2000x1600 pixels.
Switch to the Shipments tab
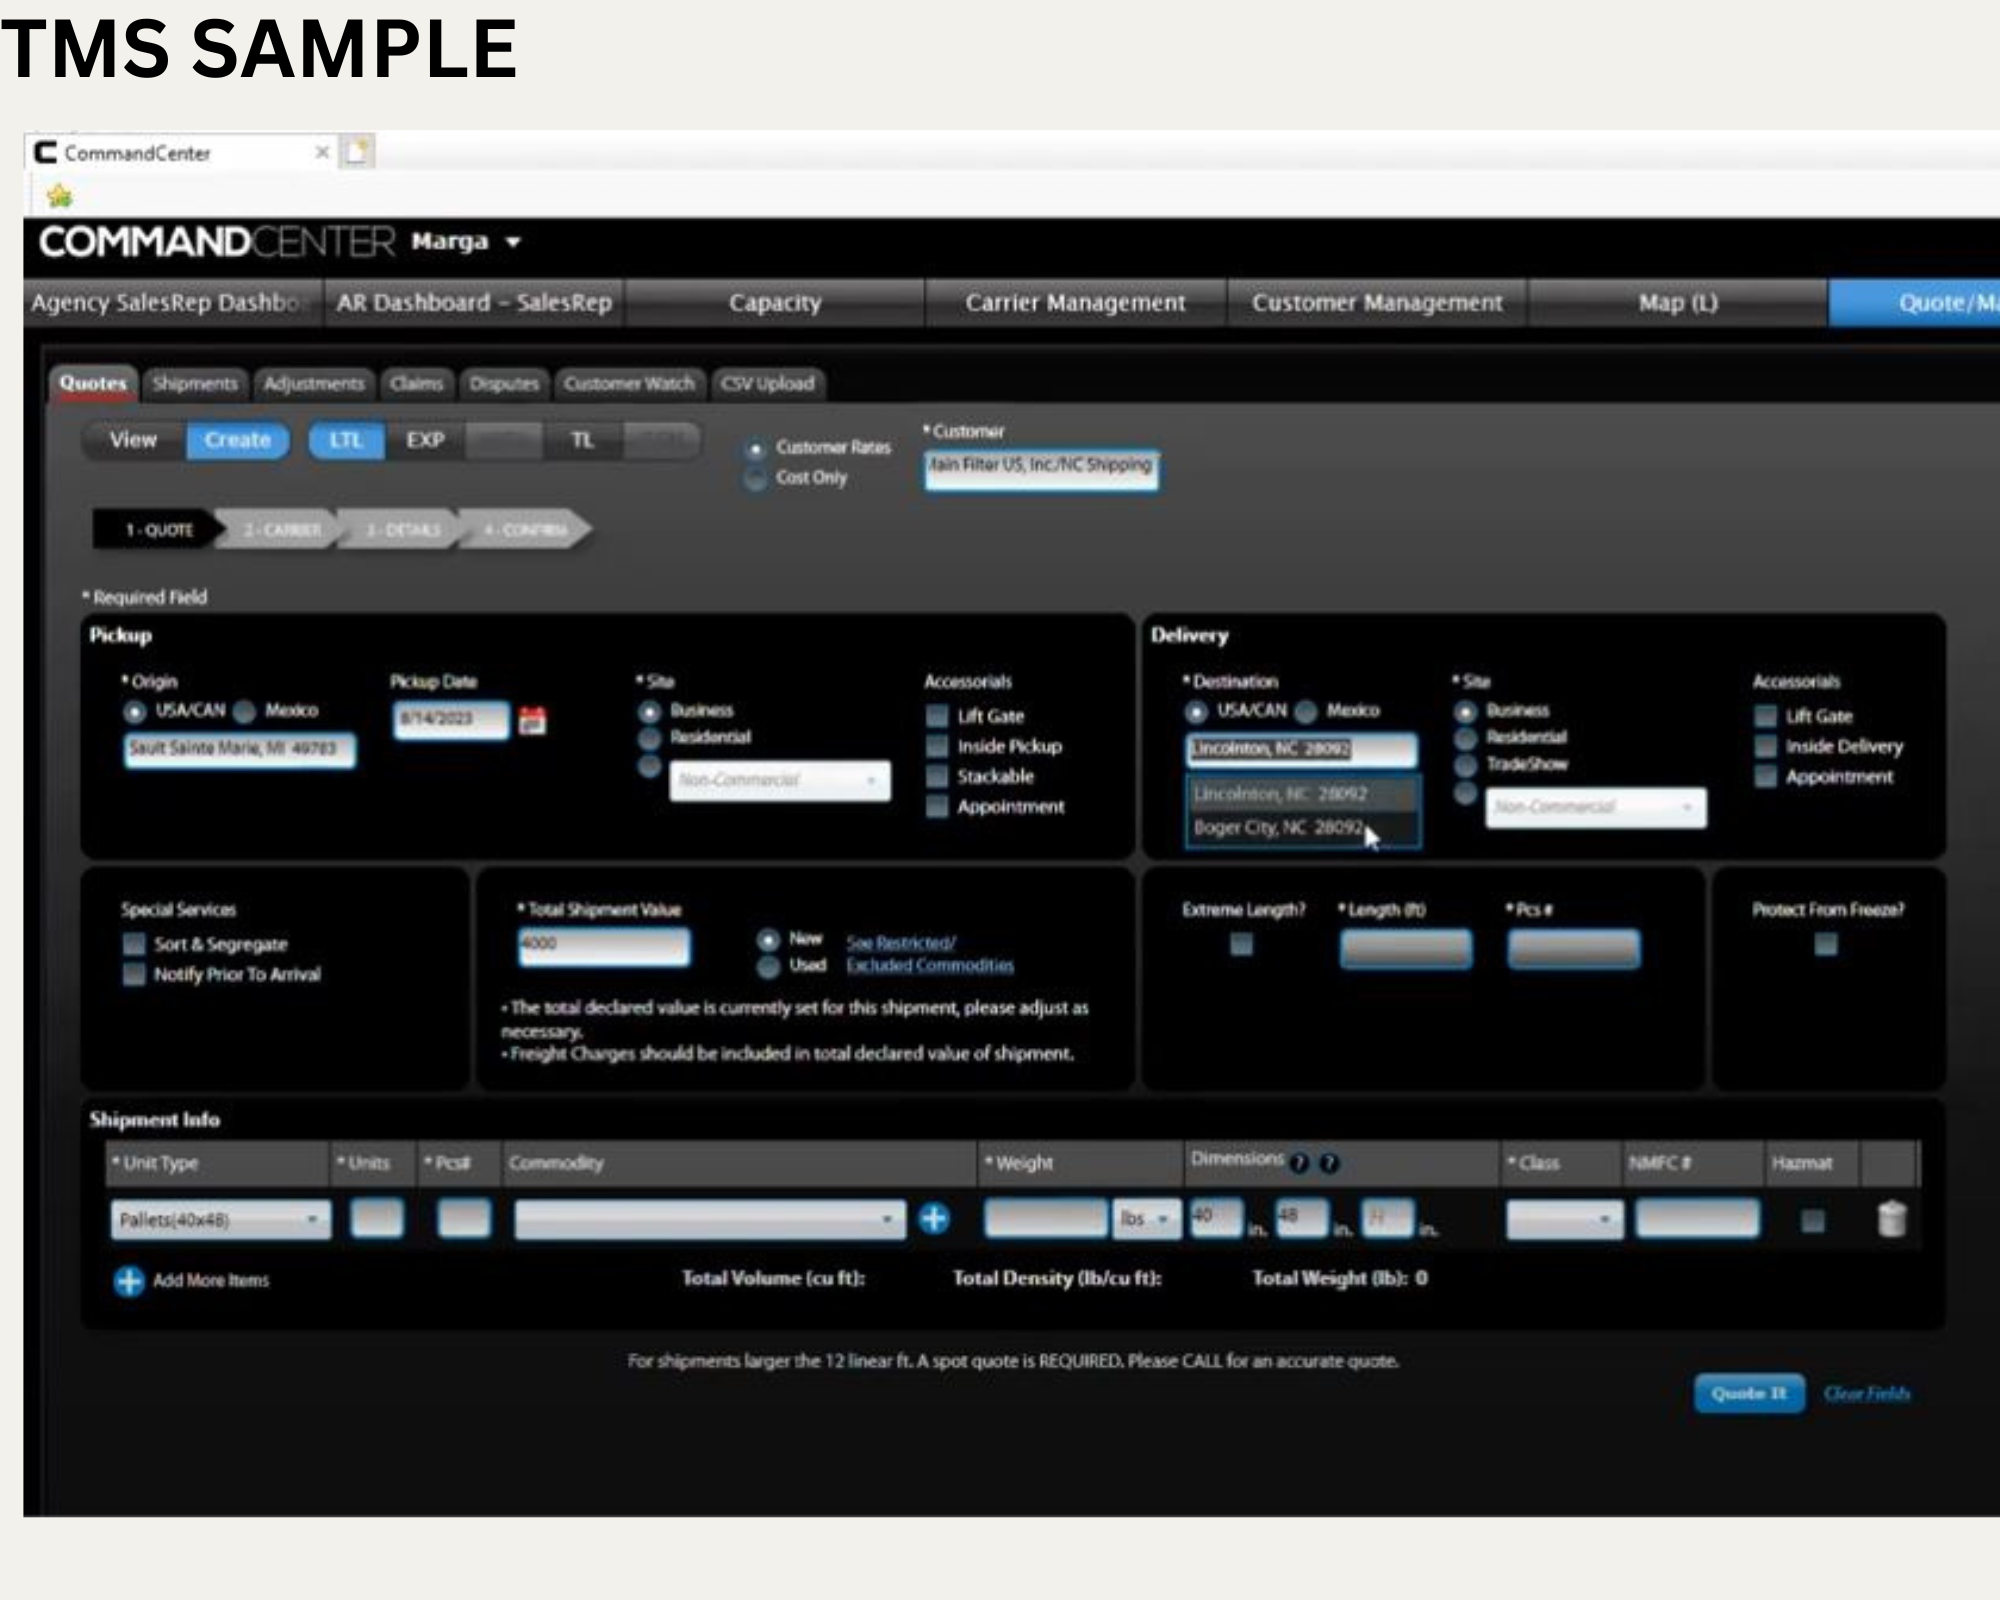[195, 384]
